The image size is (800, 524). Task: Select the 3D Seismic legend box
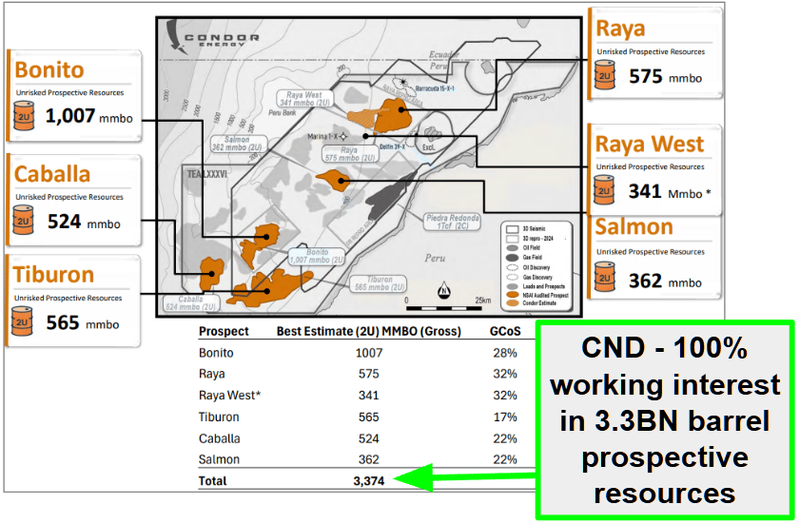click(512, 229)
